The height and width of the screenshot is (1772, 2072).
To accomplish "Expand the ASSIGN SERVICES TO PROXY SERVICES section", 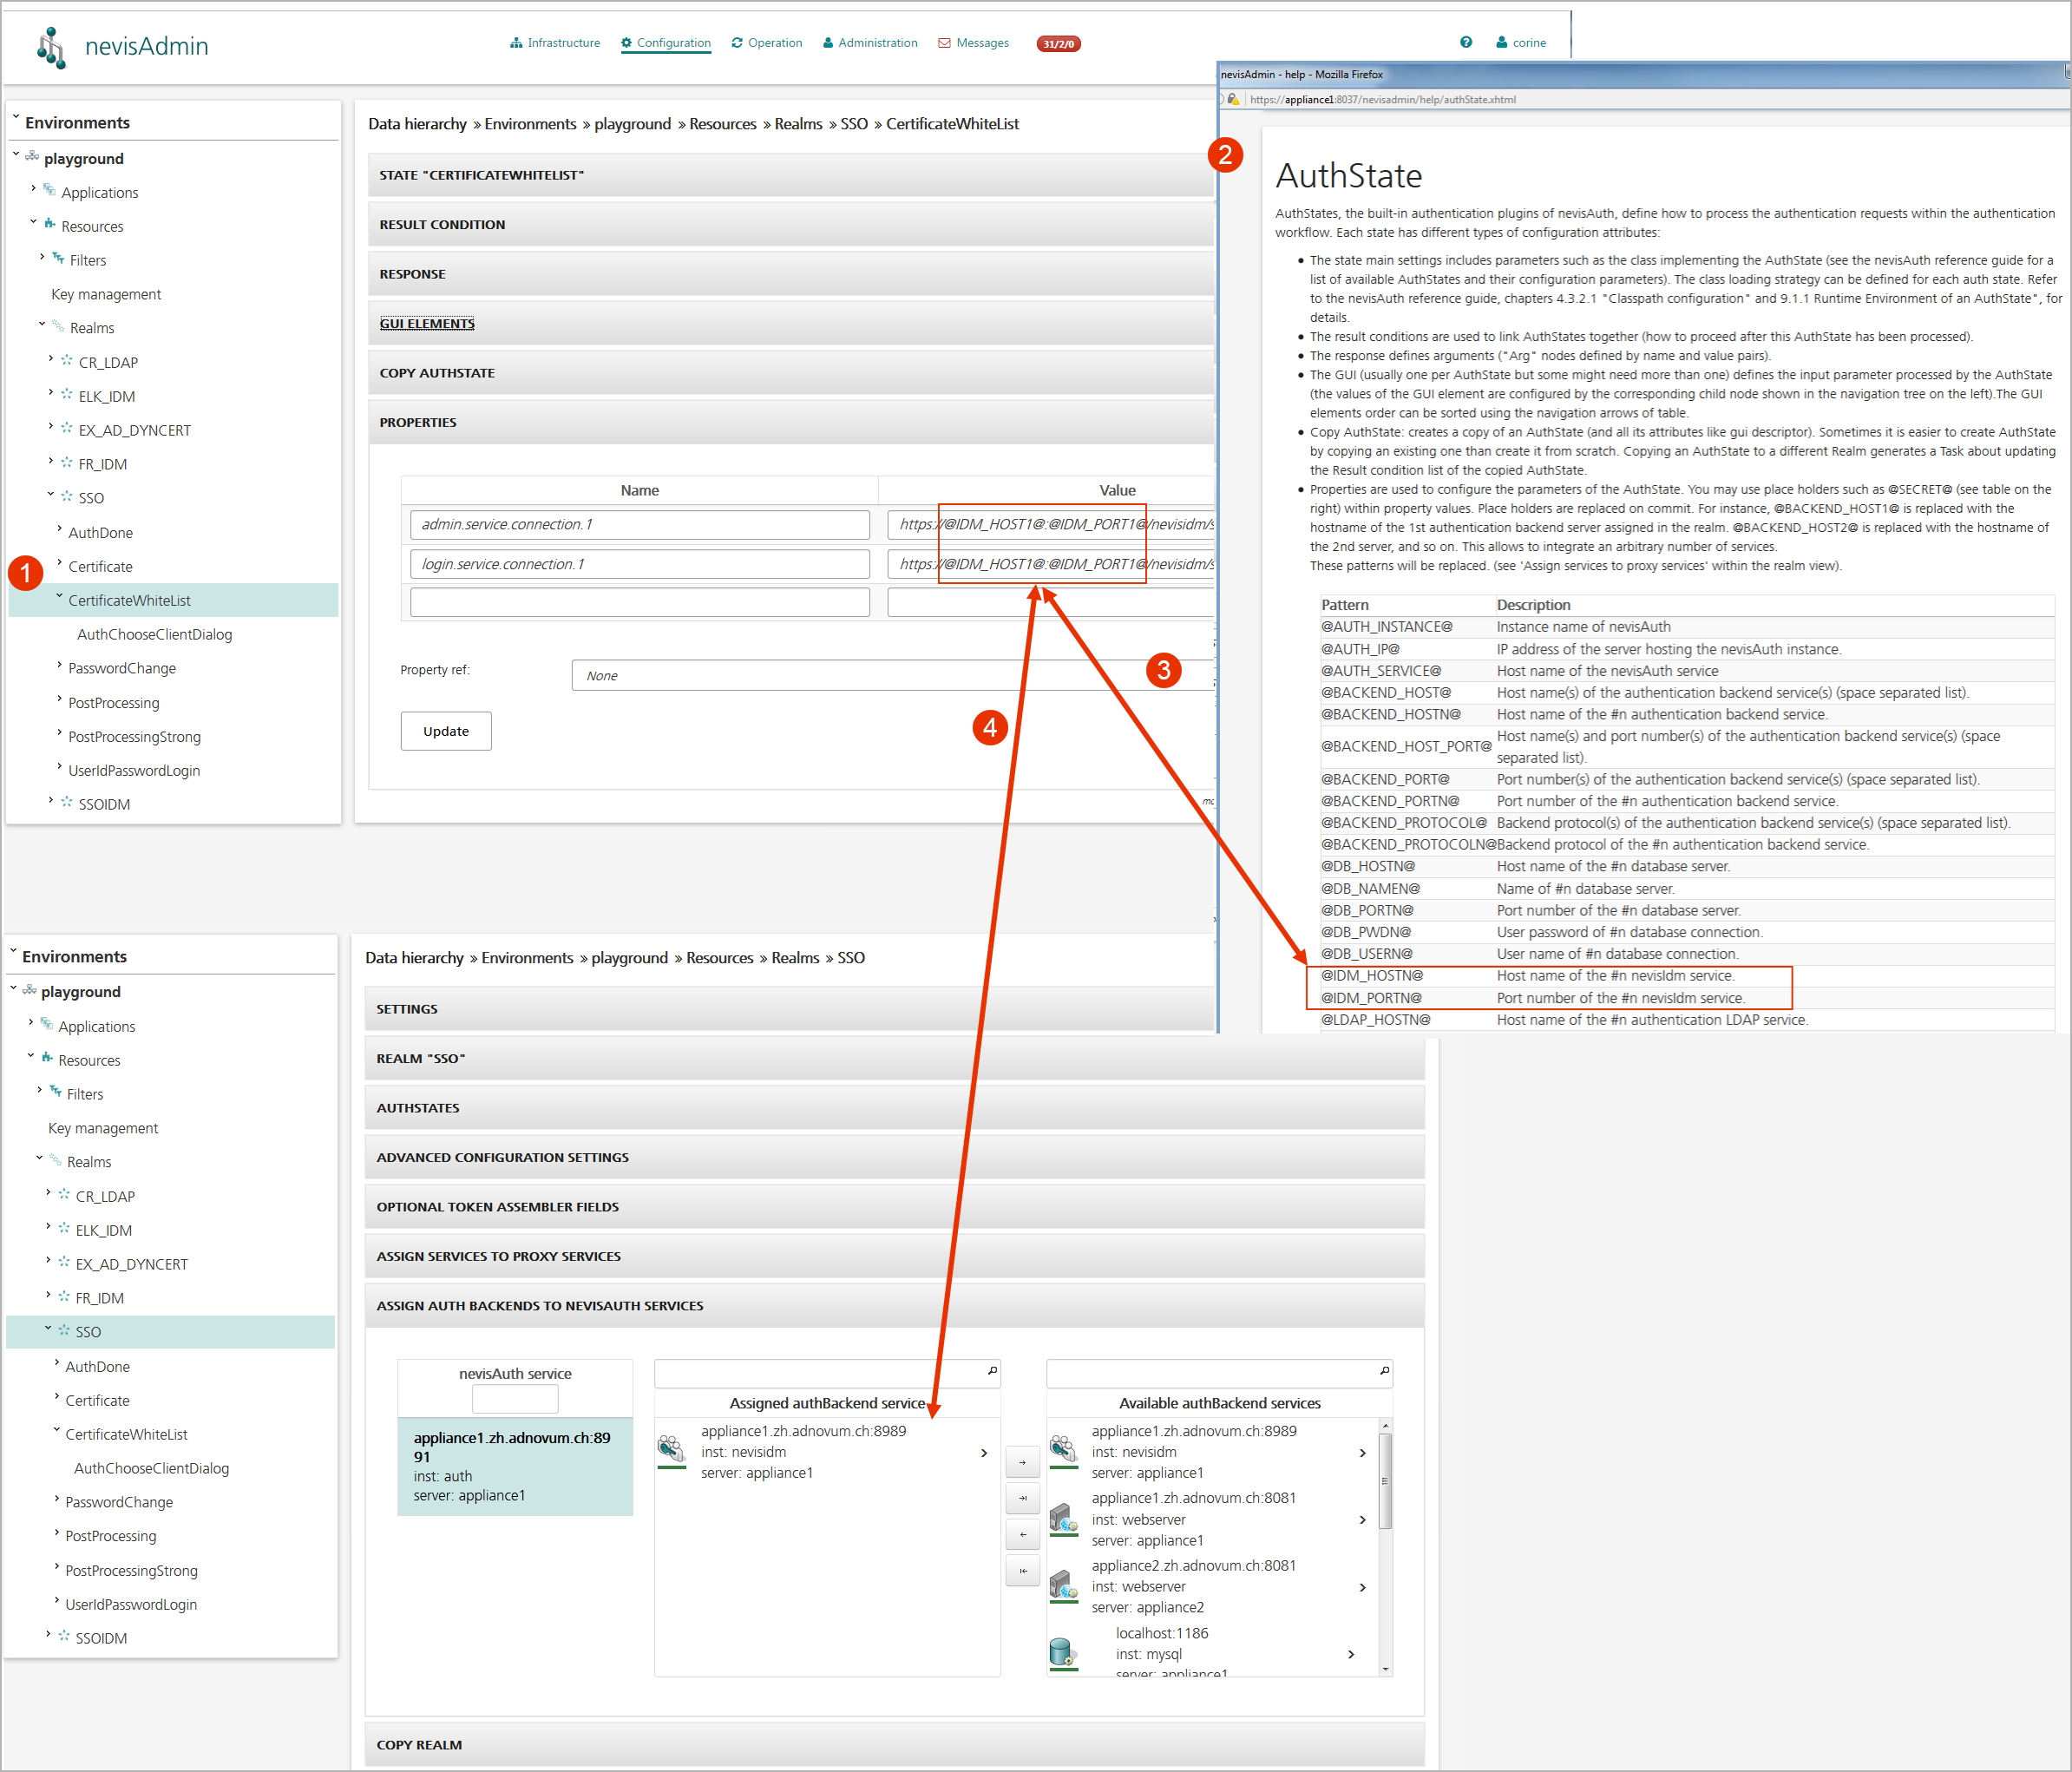I will pos(895,1256).
